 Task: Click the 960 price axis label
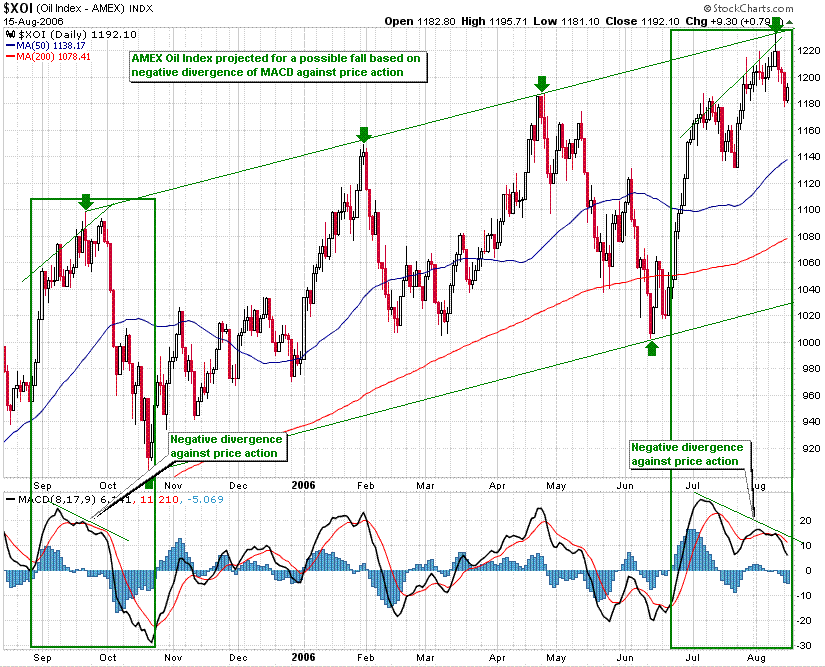[x=812, y=396]
